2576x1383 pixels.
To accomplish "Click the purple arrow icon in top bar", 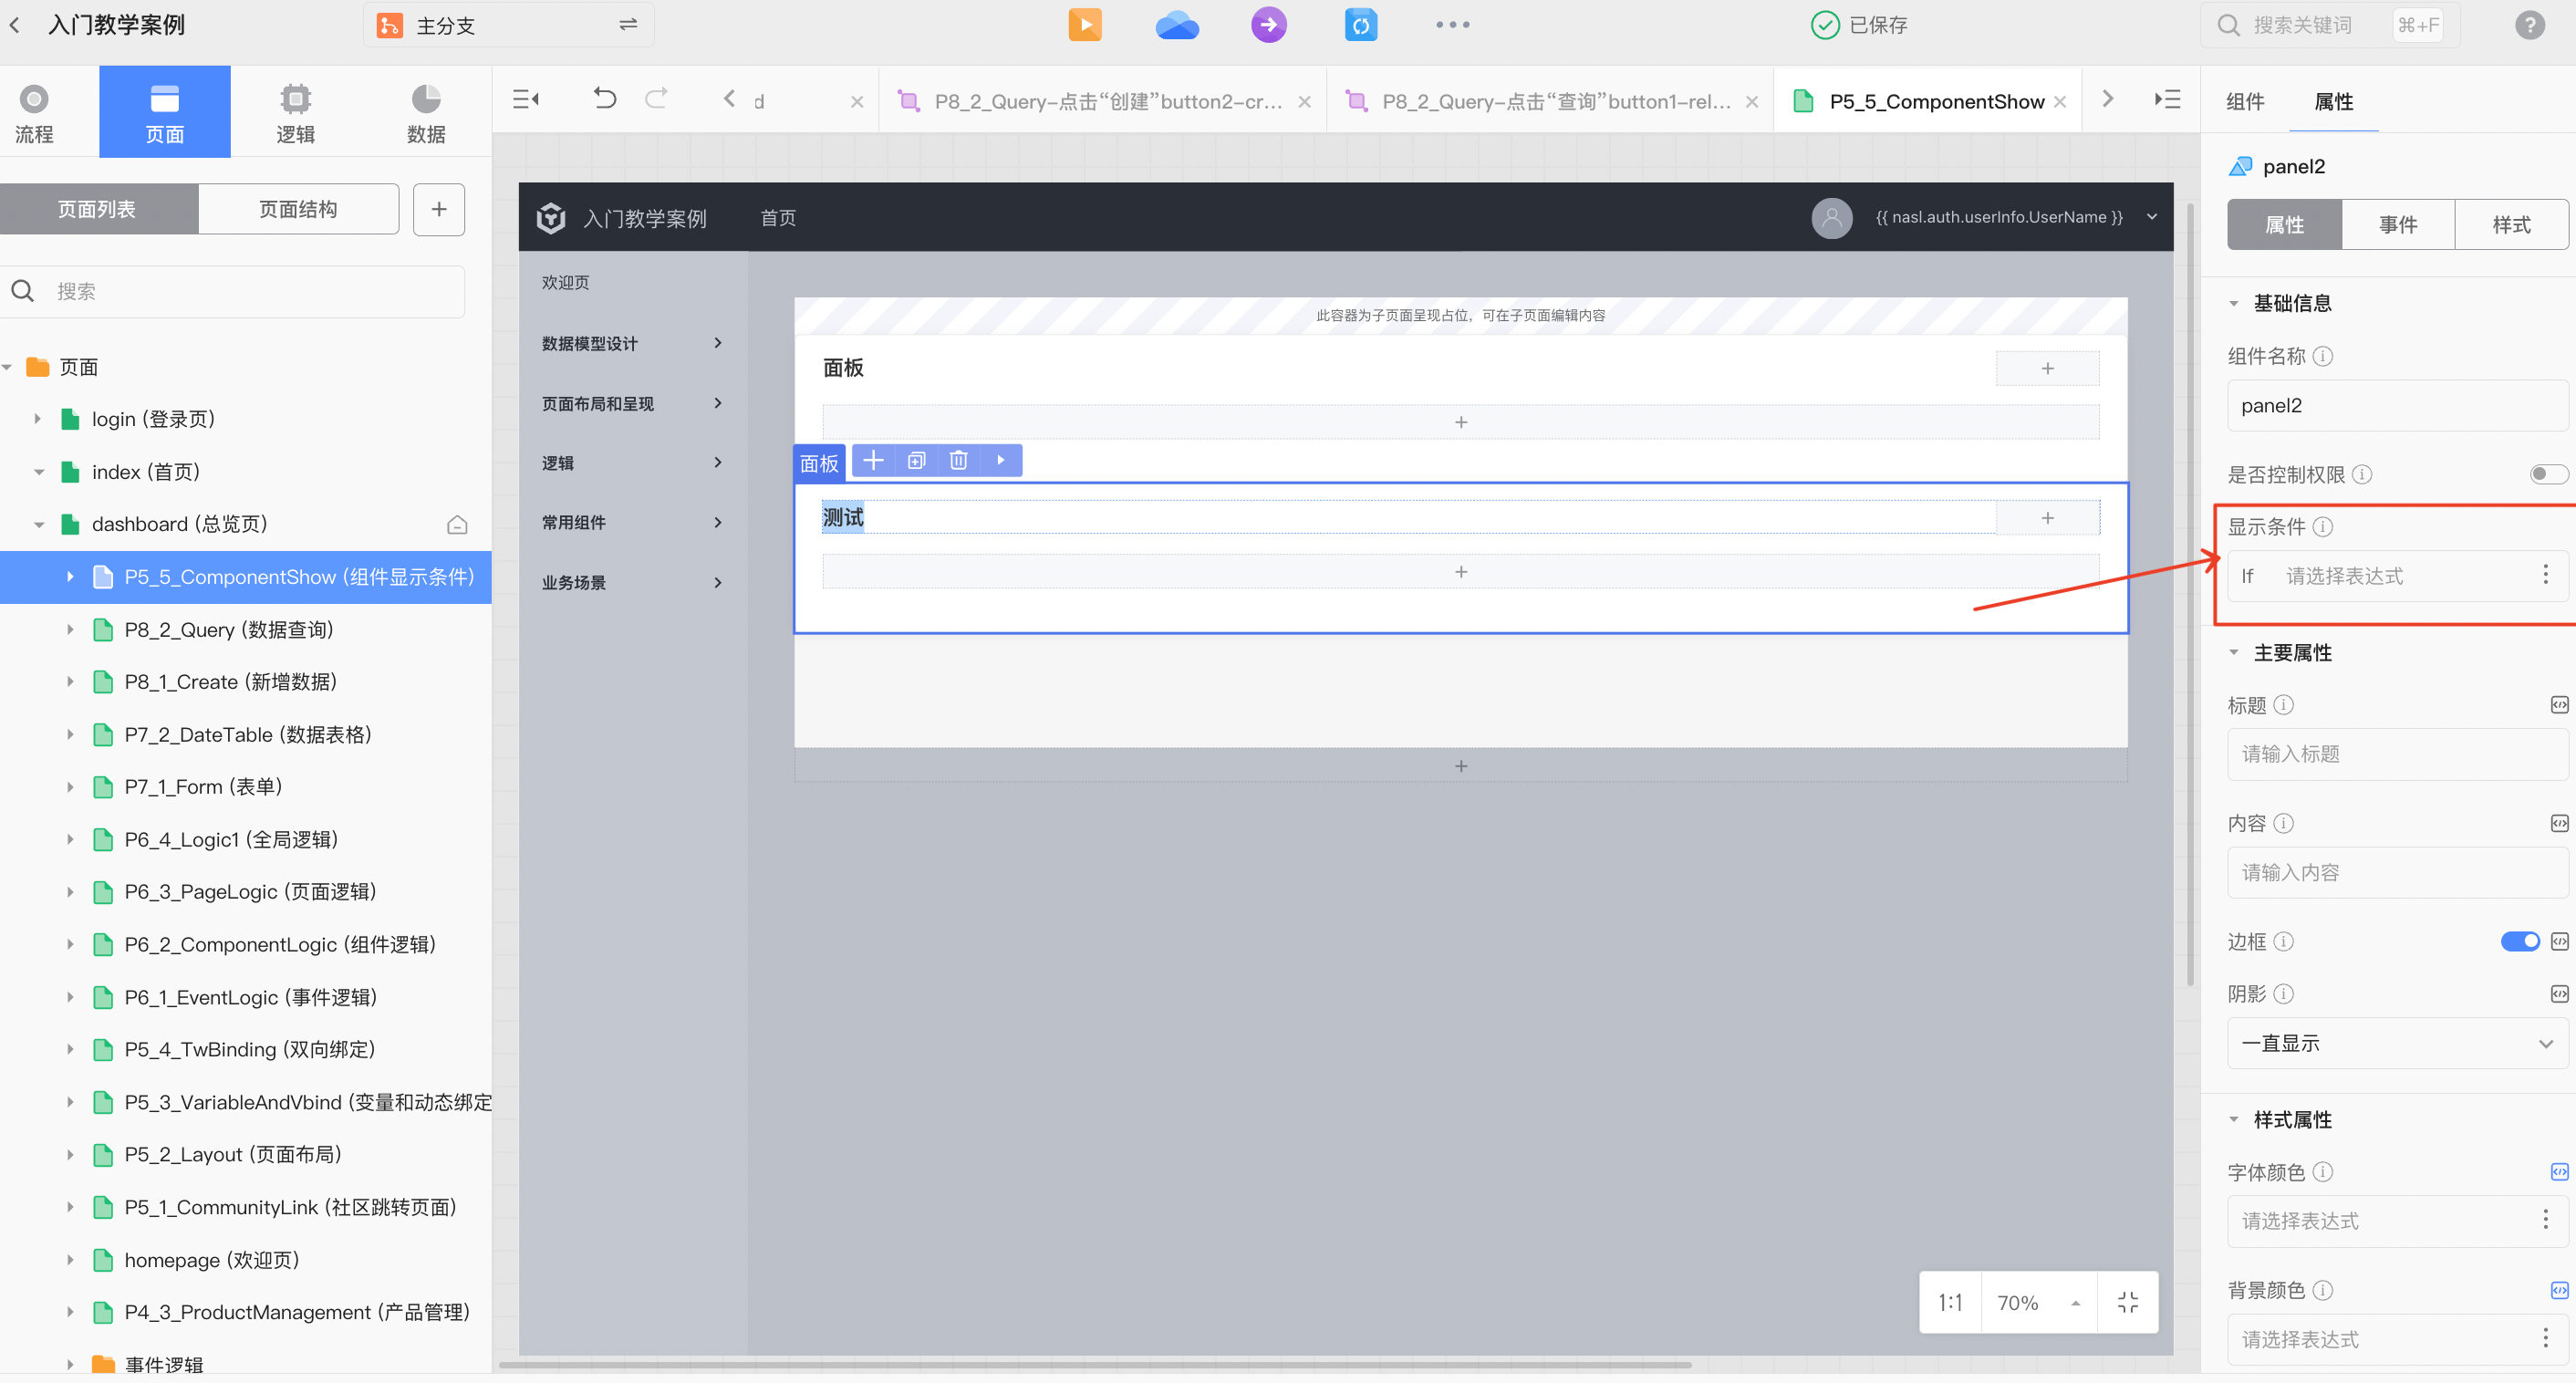I will point(1268,25).
